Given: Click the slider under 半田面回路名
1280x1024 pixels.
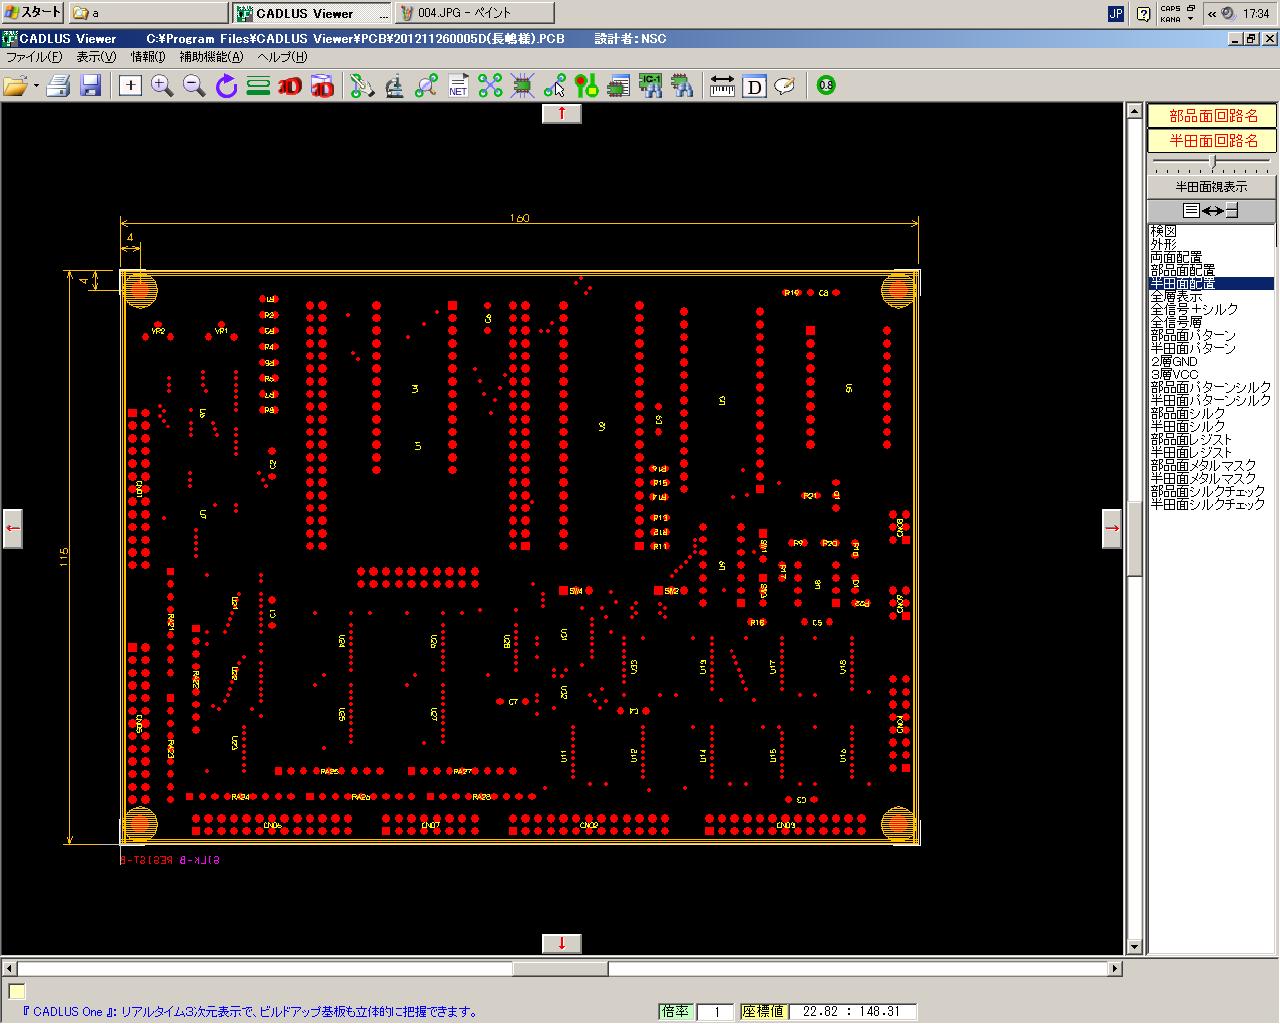Looking at the screenshot, I should click(1213, 161).
